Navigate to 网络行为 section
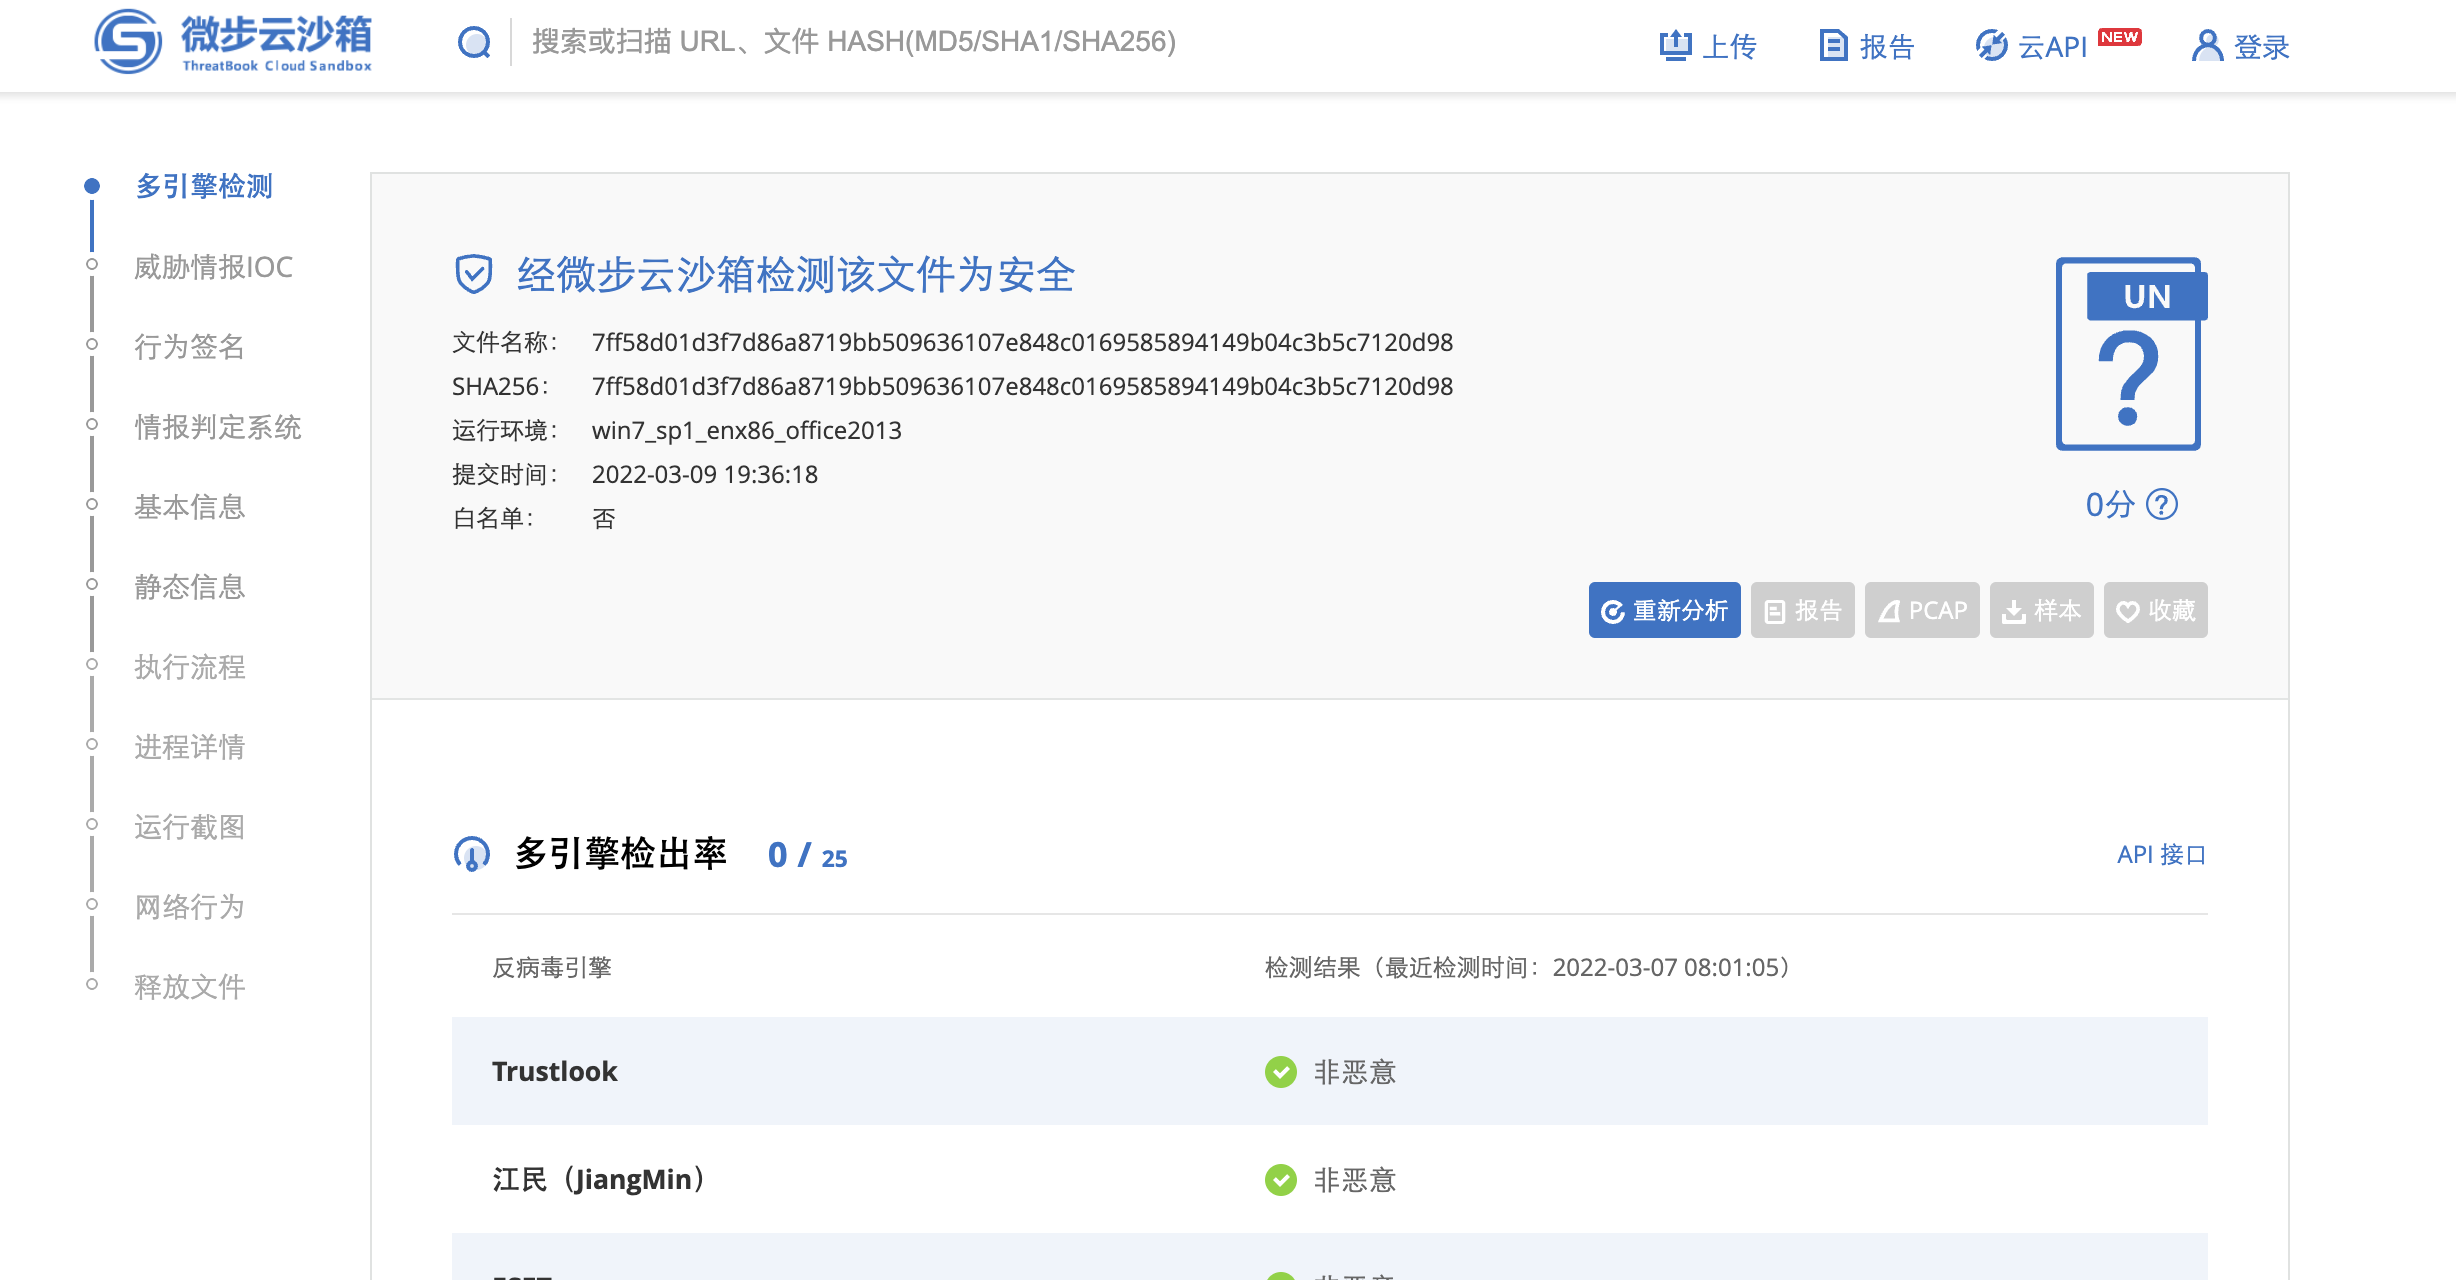Screen dimensions: 2456x1280 189,907
